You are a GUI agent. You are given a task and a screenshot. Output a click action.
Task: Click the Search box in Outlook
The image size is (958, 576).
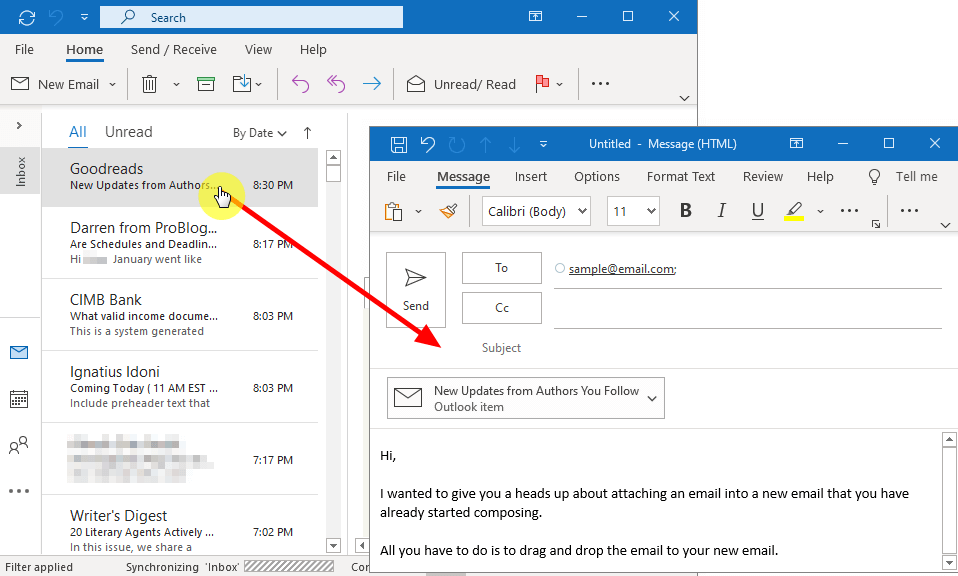(x=251, y=17)
